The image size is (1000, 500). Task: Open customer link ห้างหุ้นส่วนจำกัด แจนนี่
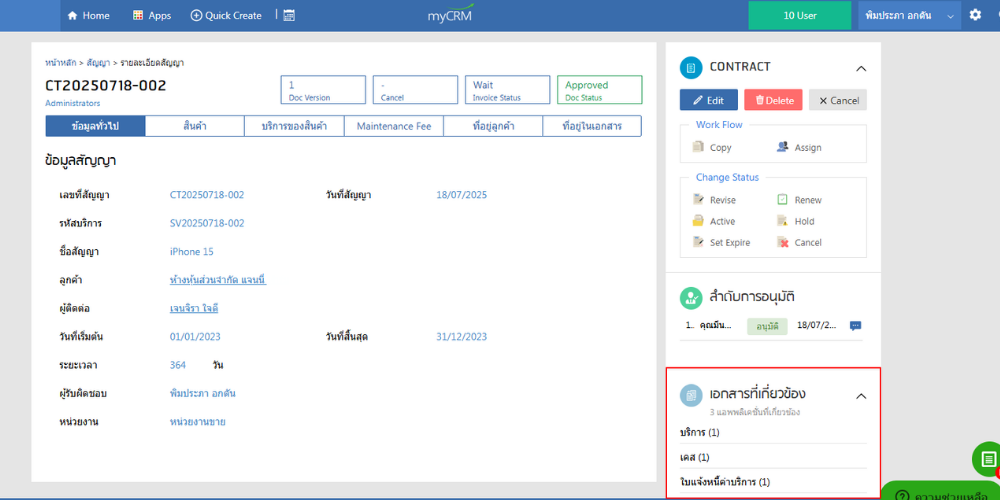[218, 280]
